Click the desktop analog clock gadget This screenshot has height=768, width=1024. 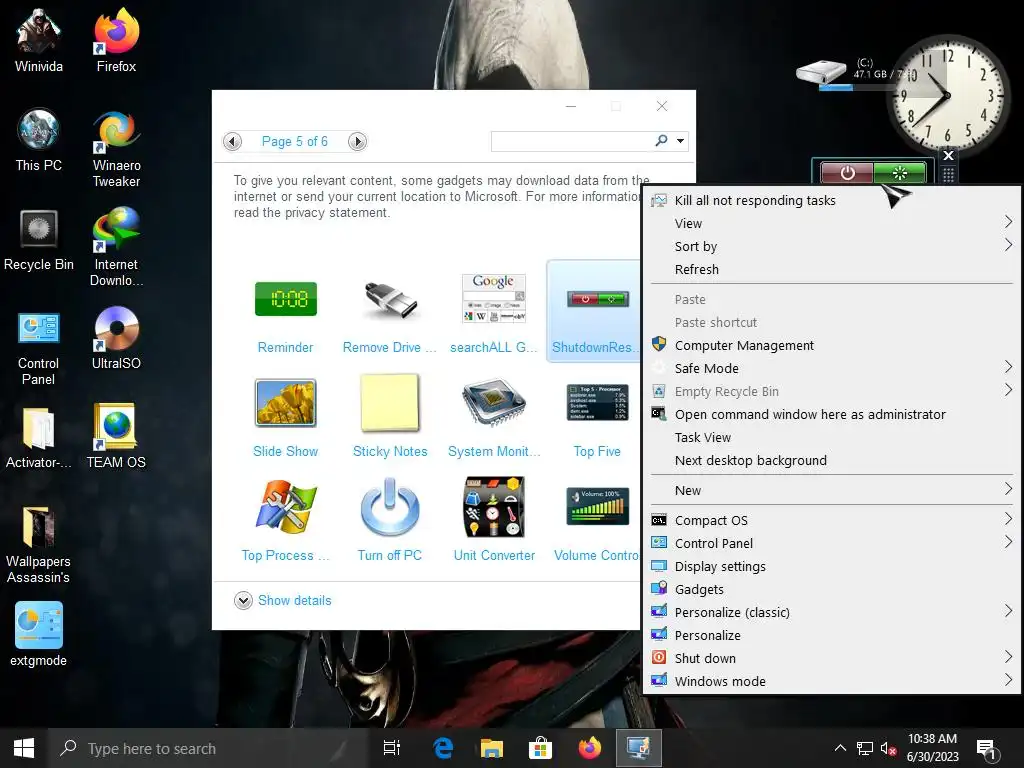point(948,95)
